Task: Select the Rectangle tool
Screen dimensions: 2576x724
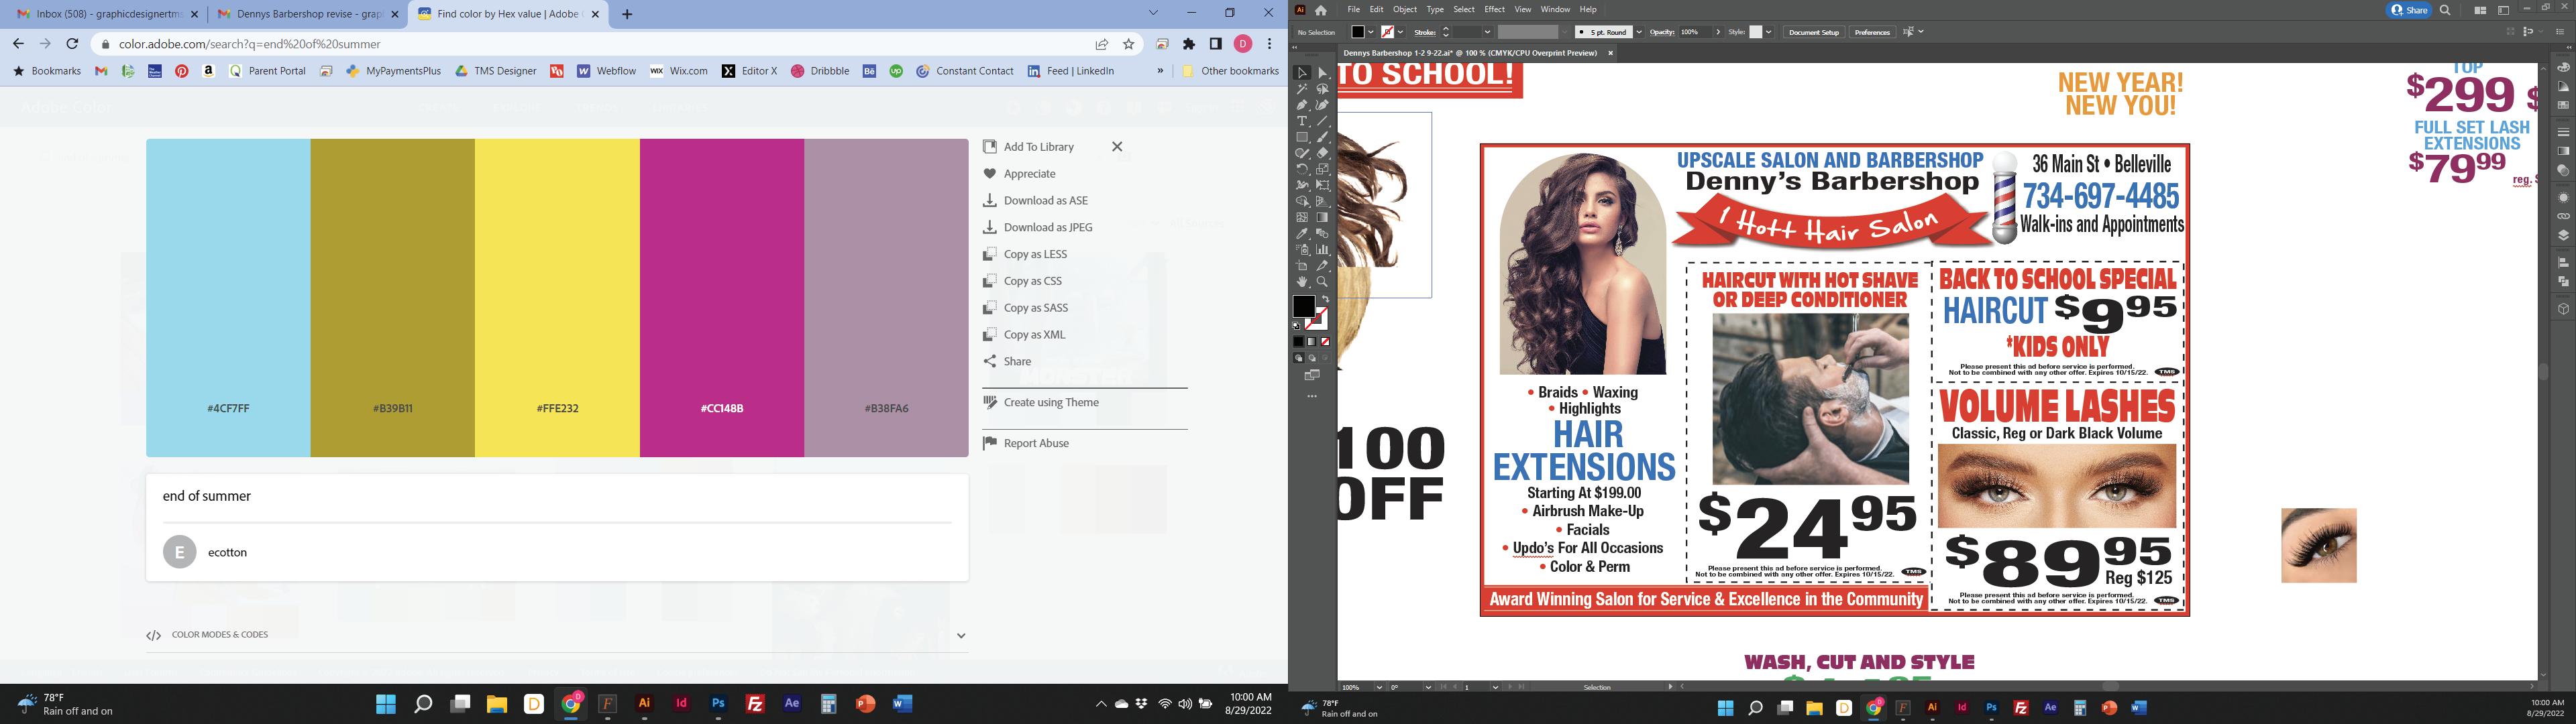Action: pyautogui.click(x=1302, y=137)
